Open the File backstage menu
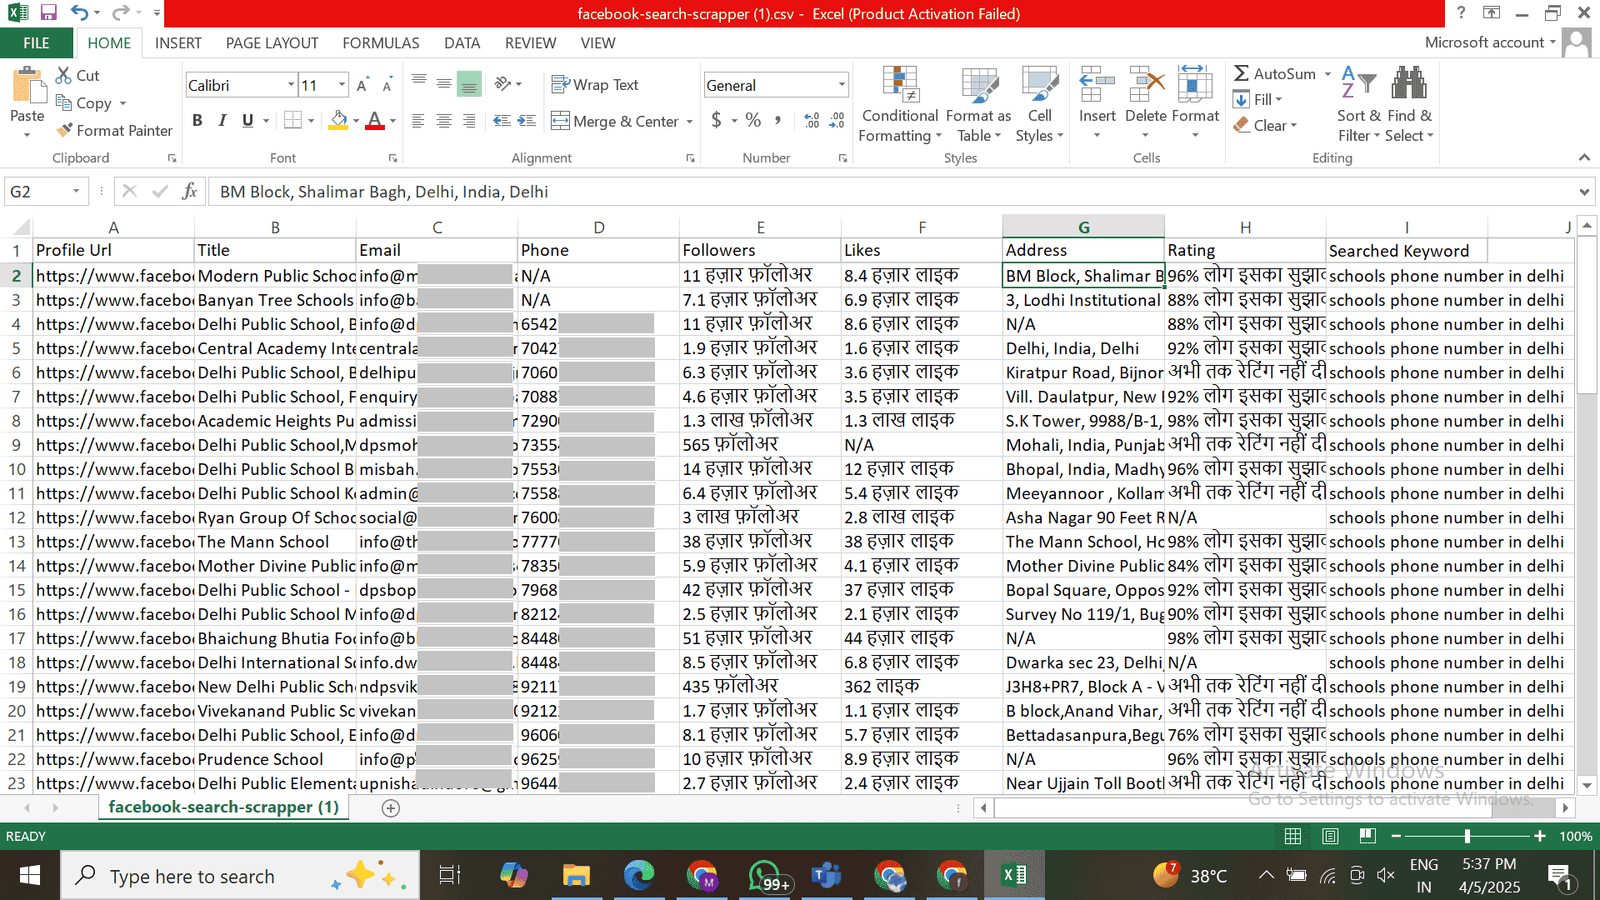The height and width of the screenshot is (900, 1600). point(36,43)
